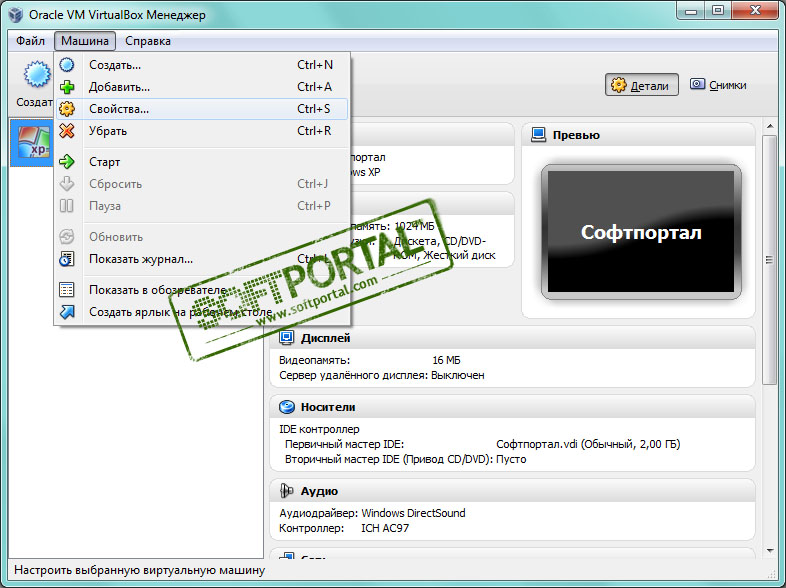786x588 pixels.
Task: Click the vertical scrollbar thumb in details pane
Action: [x=769, y=260]
